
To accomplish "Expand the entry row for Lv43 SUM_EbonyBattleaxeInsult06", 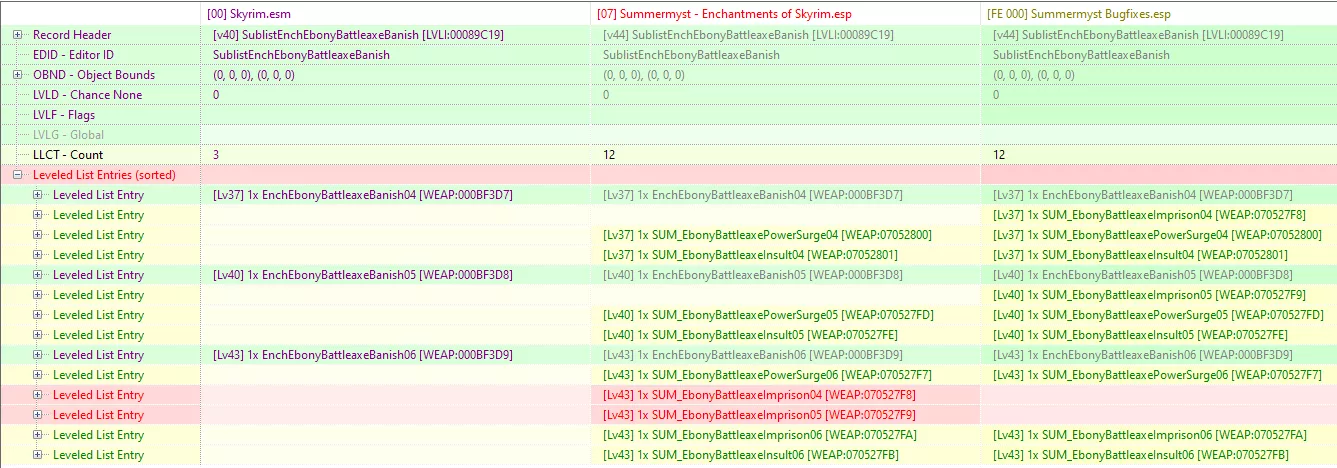I will [x=37, y=455].
